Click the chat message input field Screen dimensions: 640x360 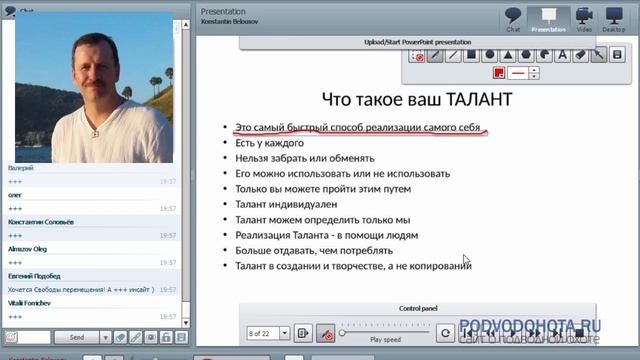pyautogui.click(x=34, y=337)
